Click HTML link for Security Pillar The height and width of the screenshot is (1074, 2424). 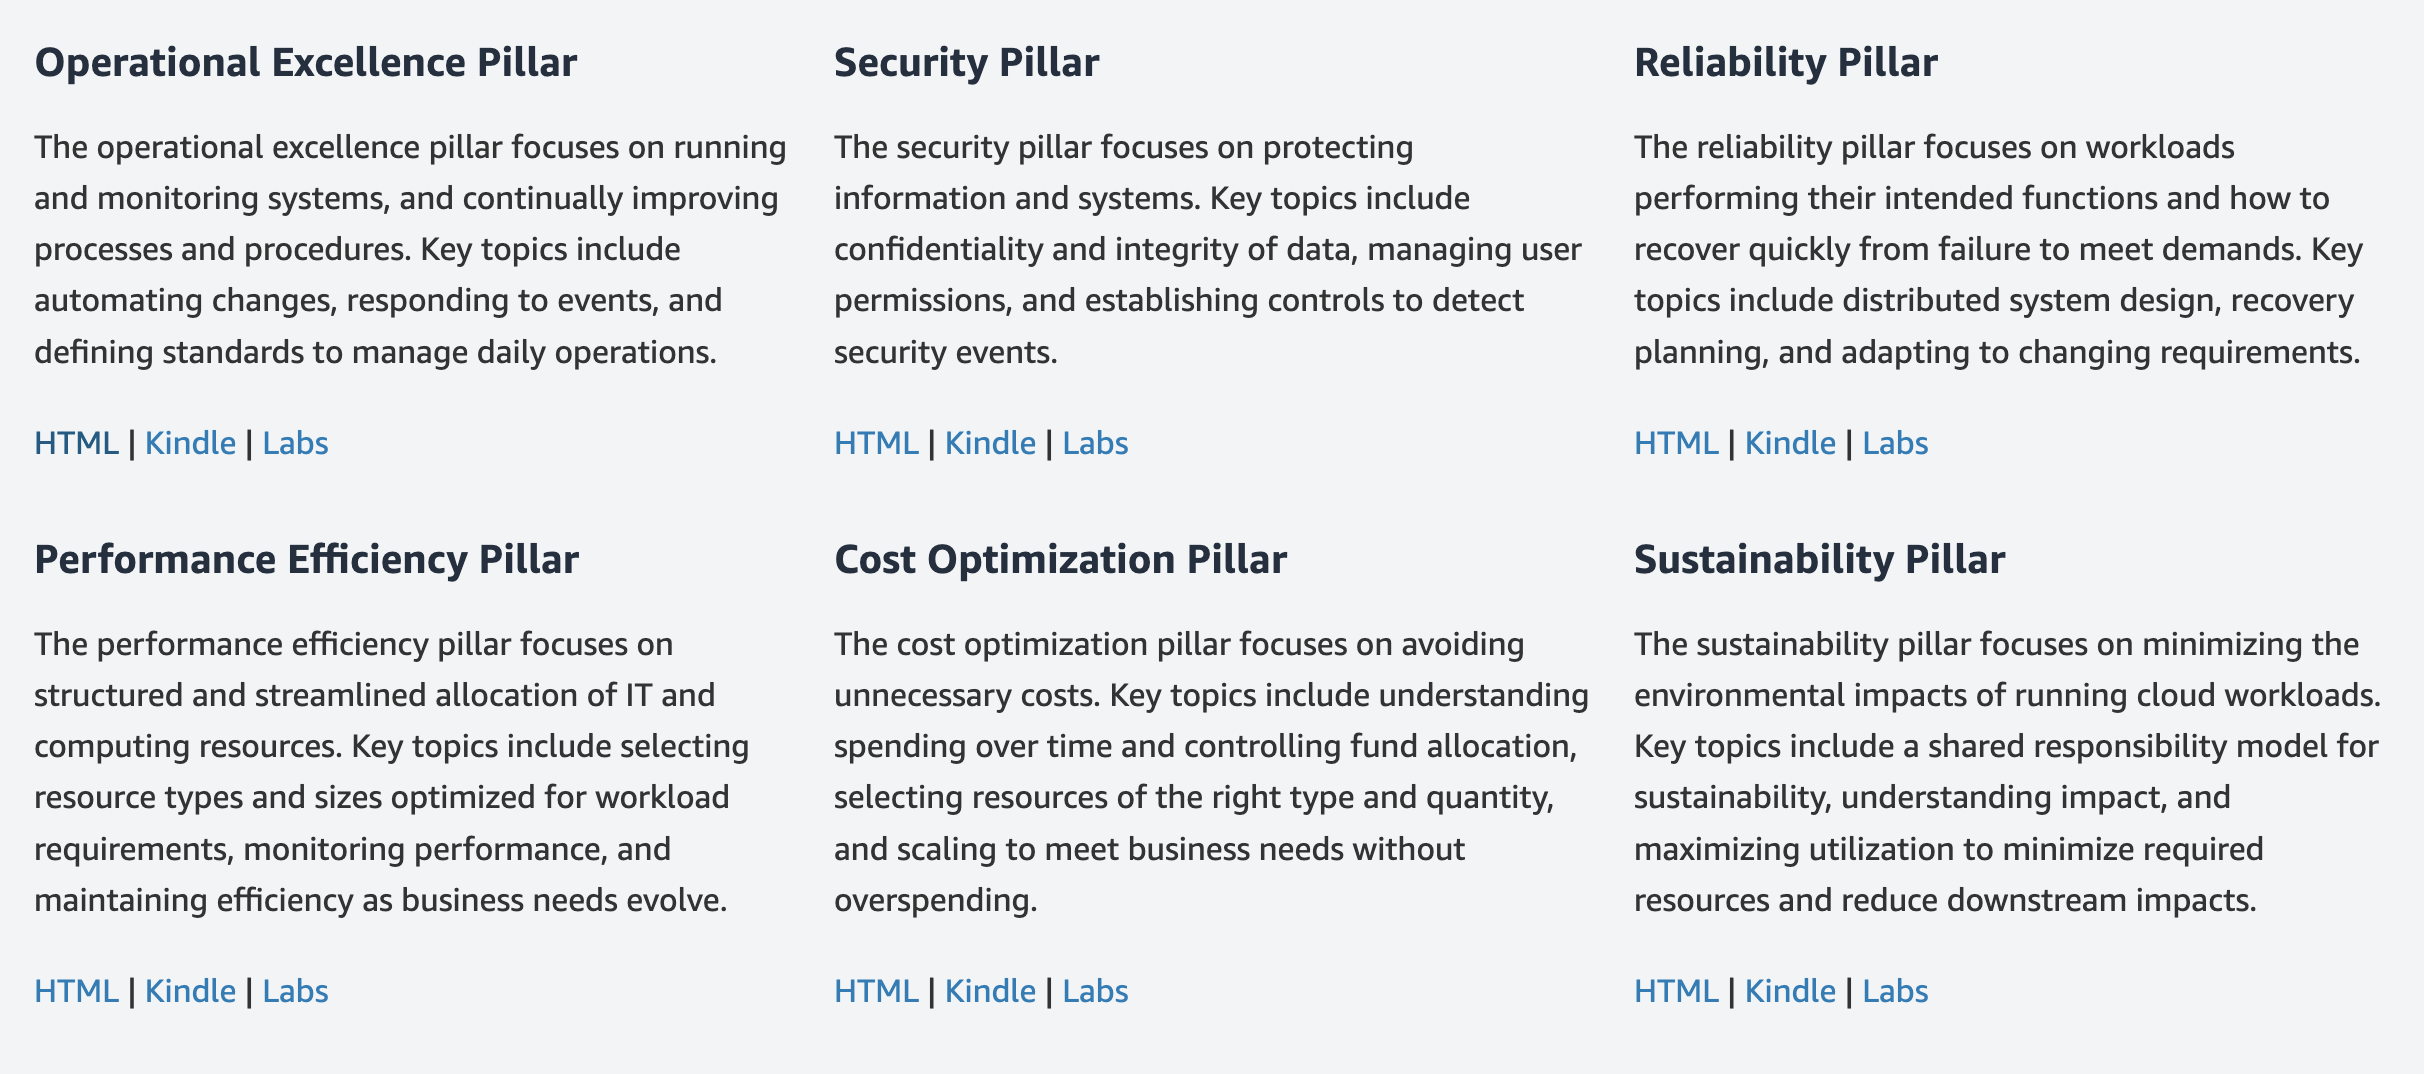(x=876, y=443)
